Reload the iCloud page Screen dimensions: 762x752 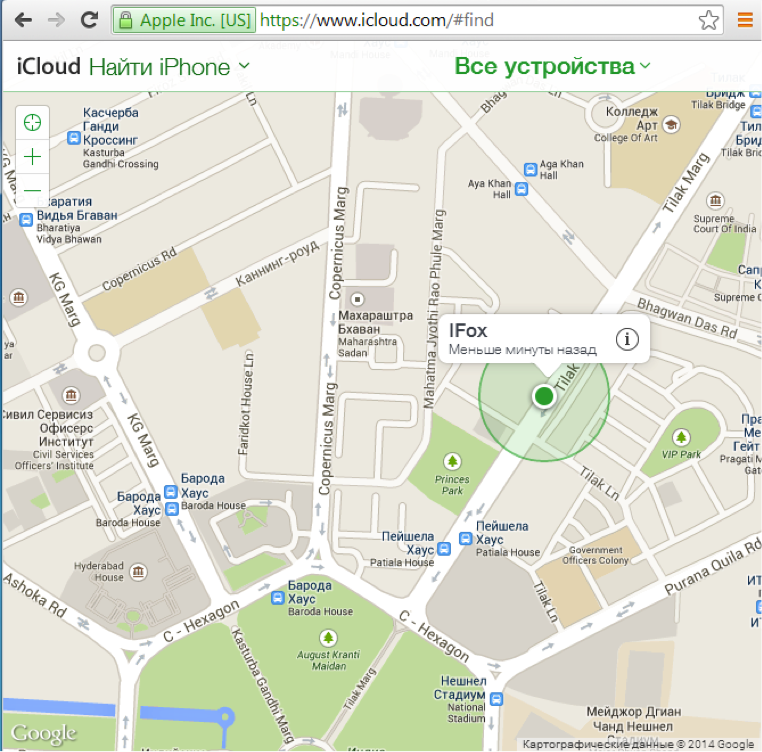point(89,20)
